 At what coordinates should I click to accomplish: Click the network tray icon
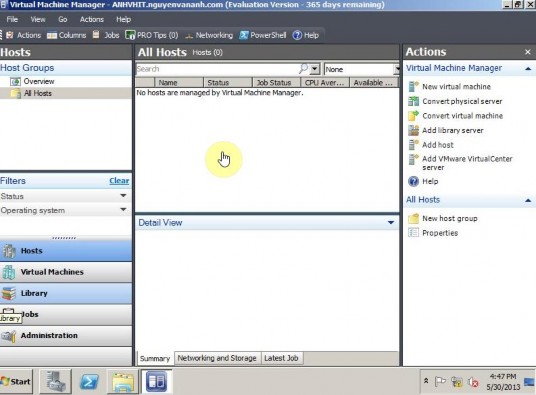[457, 382]
